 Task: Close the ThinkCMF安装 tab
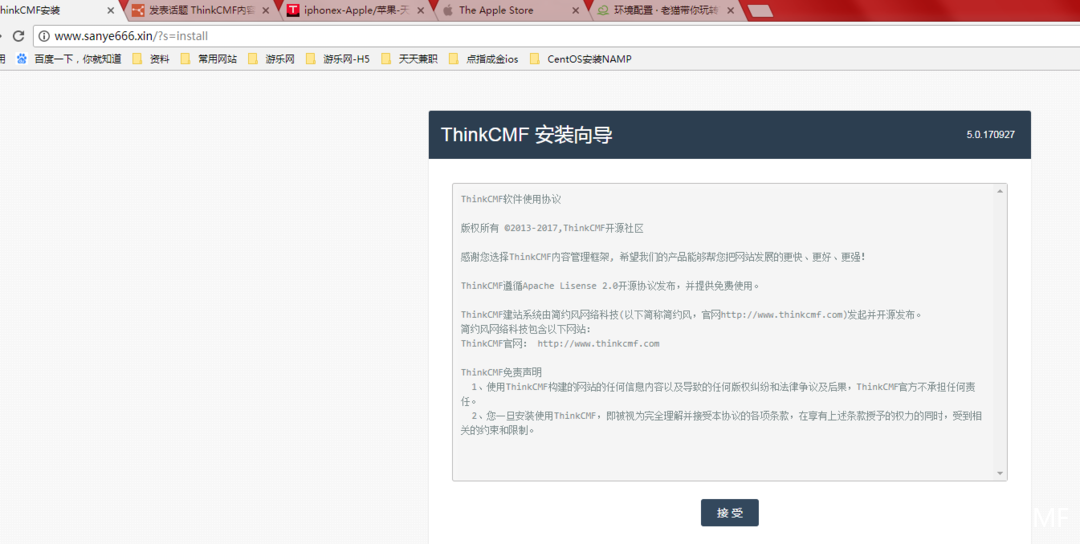click(110, 10)
